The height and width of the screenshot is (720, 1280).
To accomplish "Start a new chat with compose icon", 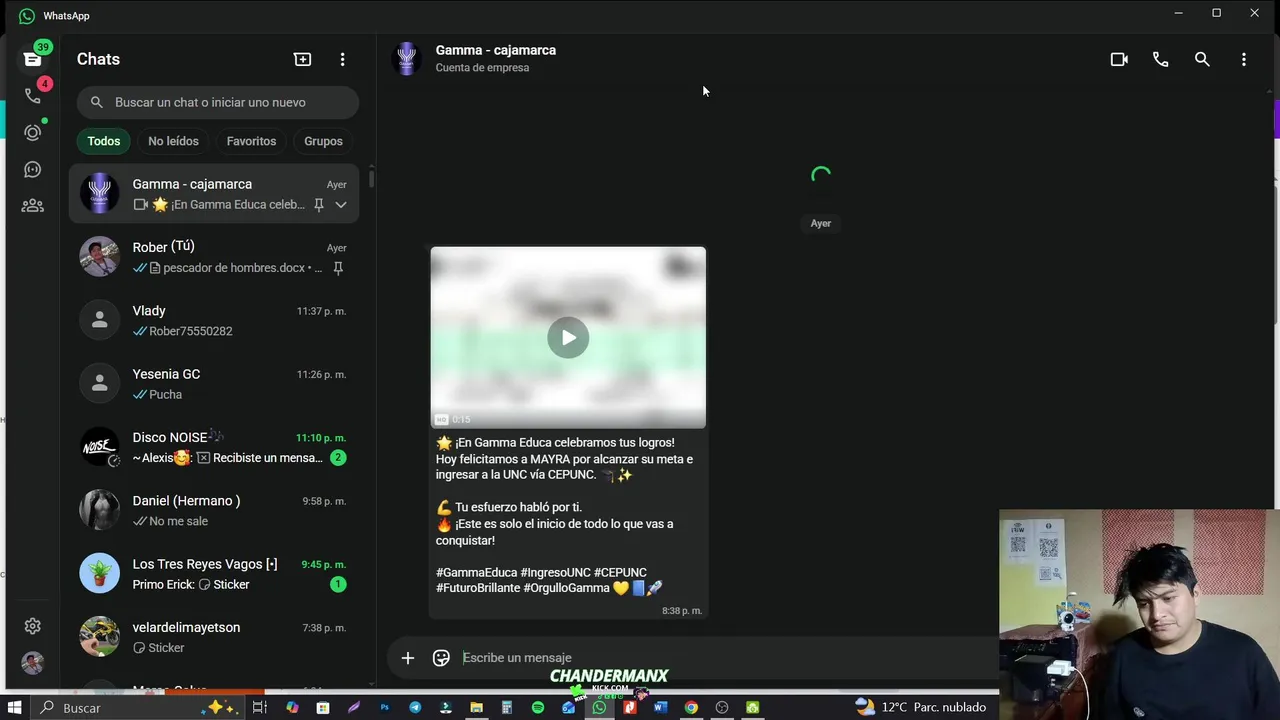I will pyautogui.click(x=302, y=60).
